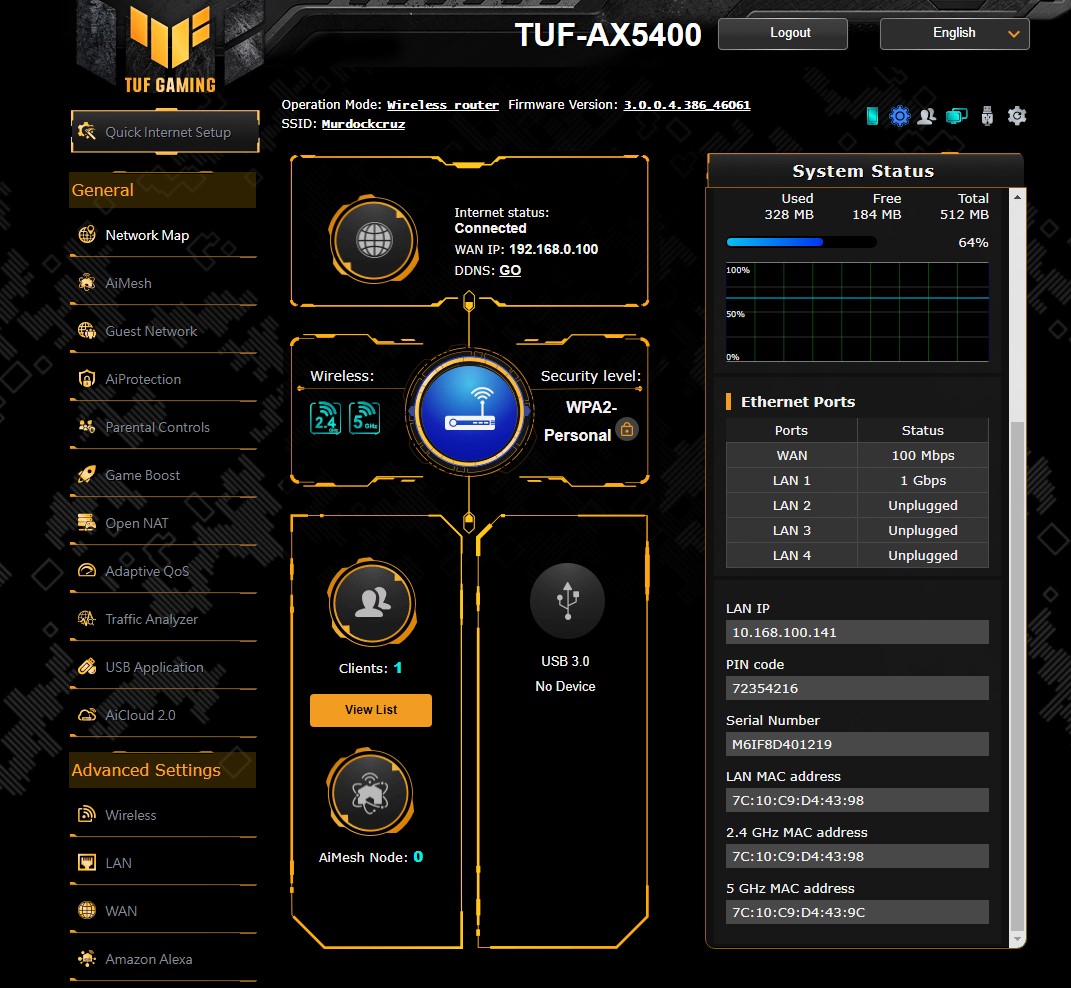Click the LAN IP field 10.168.100.141

(x=857, y=632)
